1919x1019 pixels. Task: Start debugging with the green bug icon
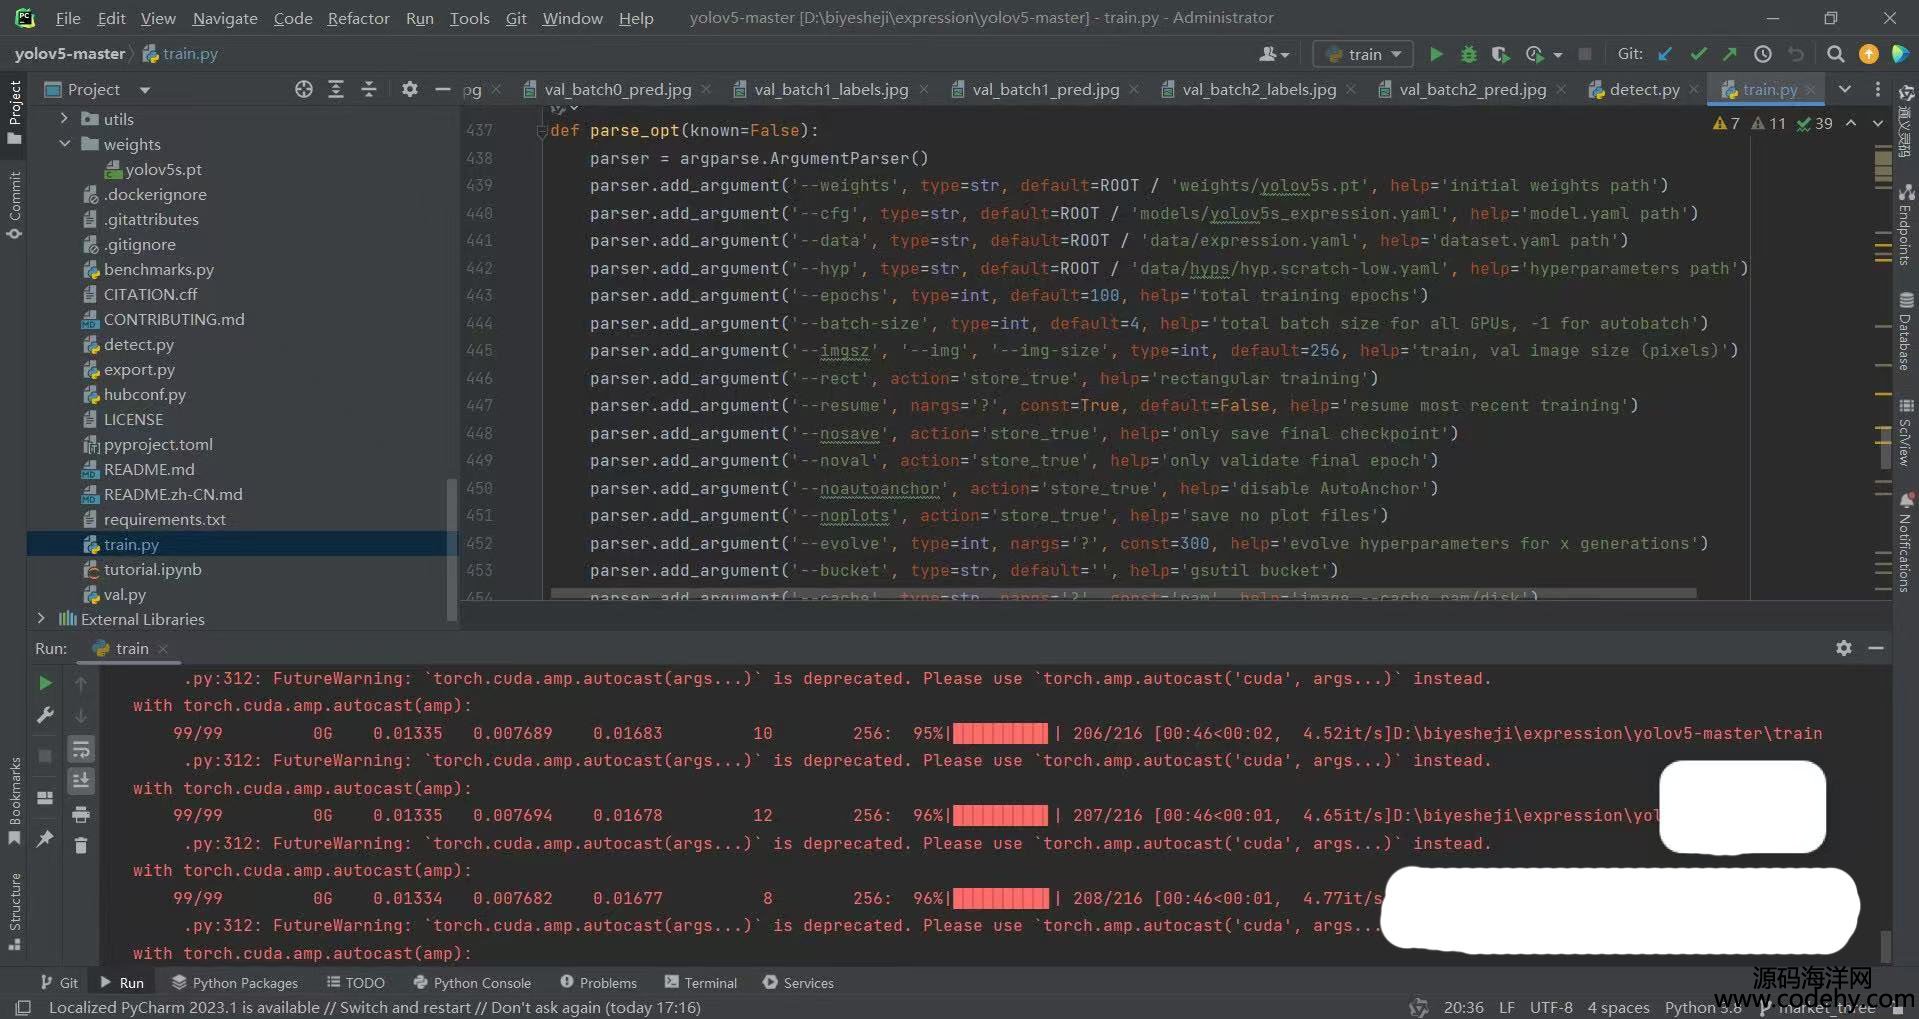click(1468, 54)
